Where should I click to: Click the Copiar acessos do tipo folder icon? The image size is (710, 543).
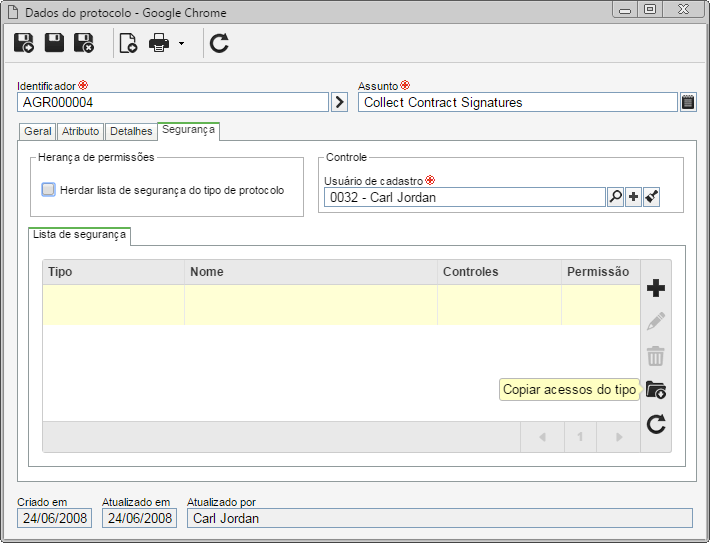(656, 389)
